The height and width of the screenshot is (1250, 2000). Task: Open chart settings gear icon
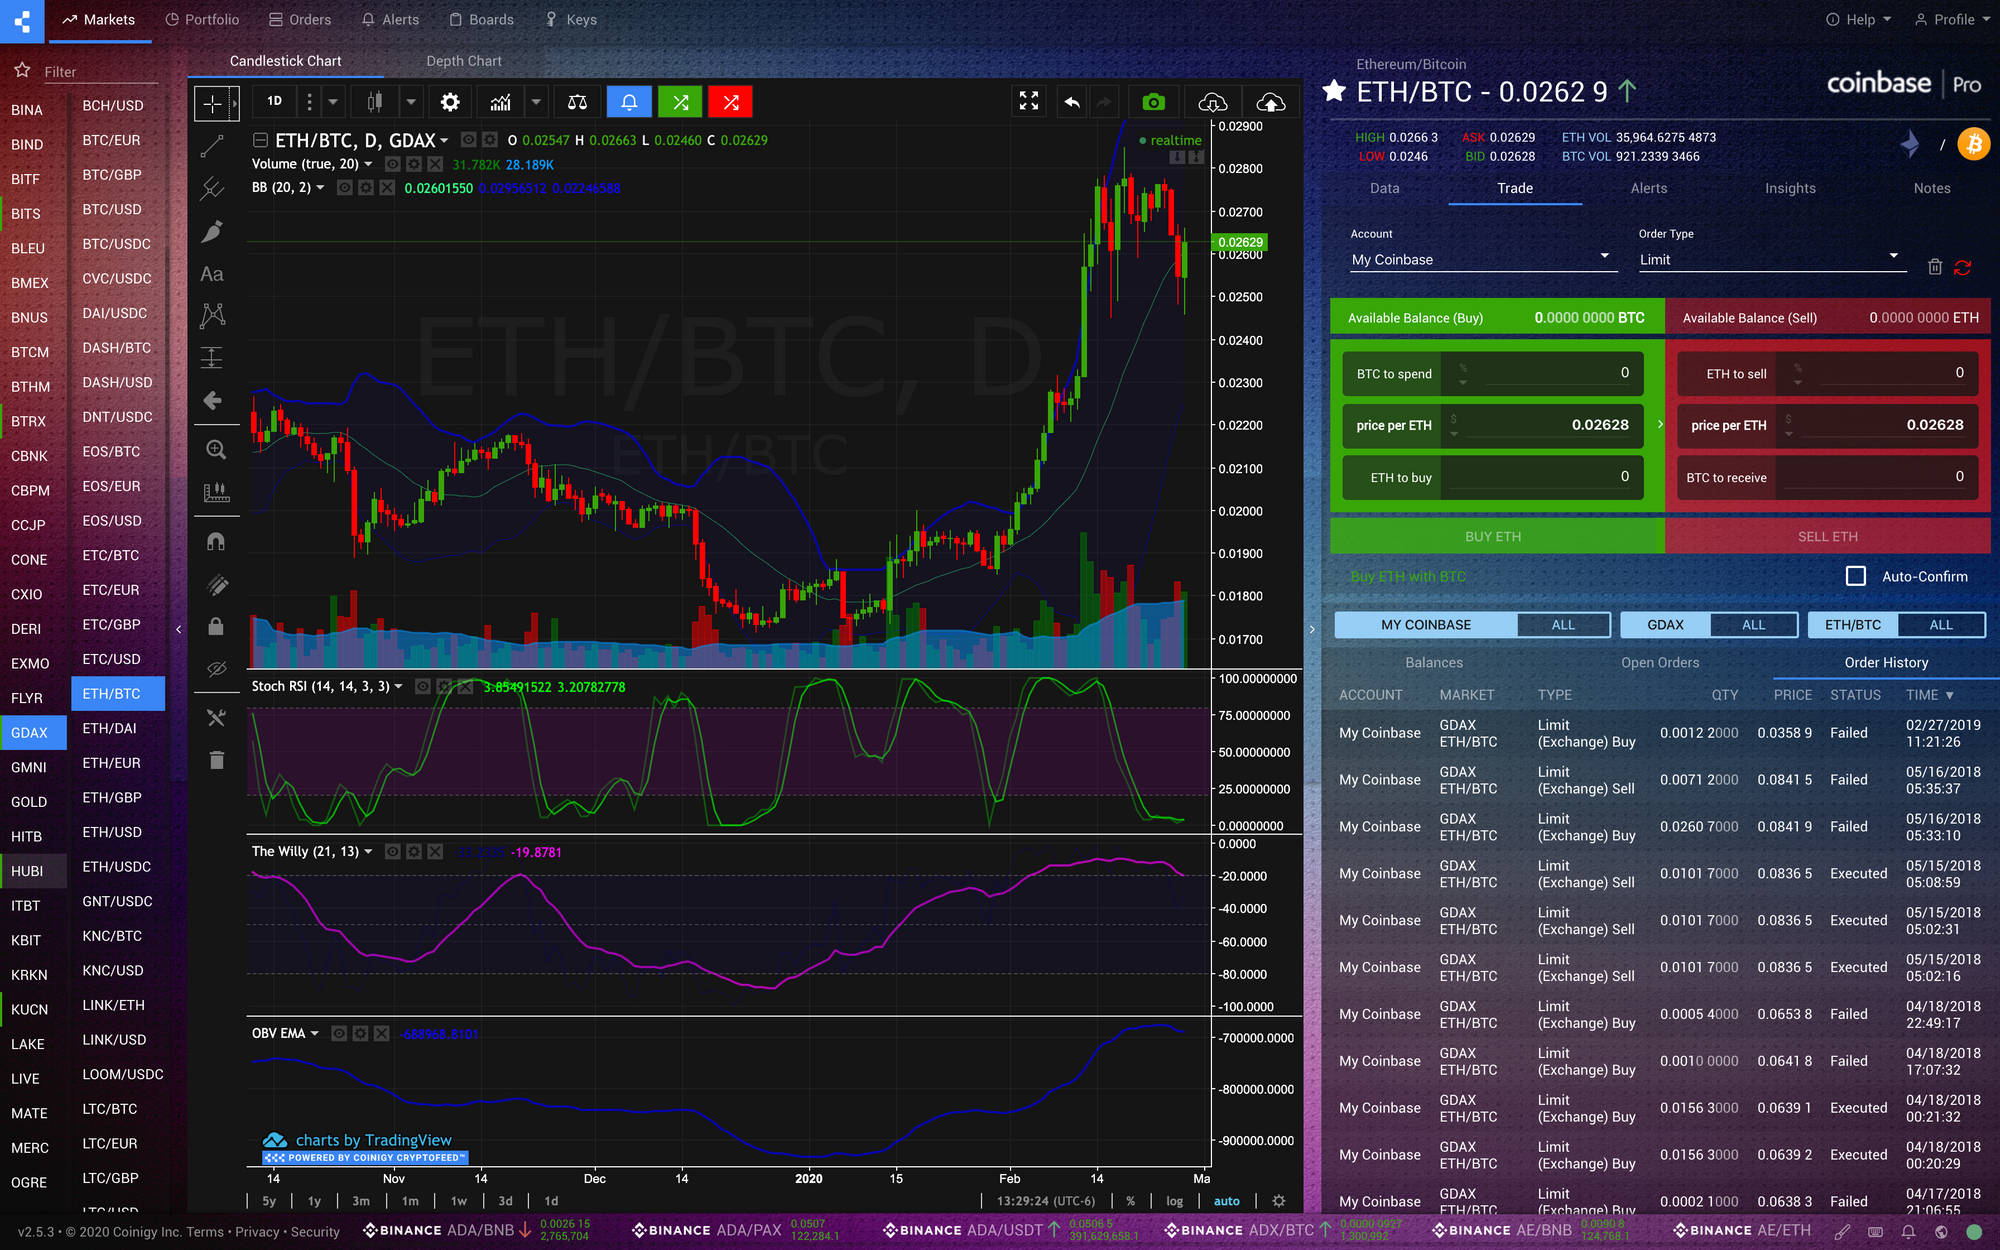pyautogui.click(x=450, y=102)
